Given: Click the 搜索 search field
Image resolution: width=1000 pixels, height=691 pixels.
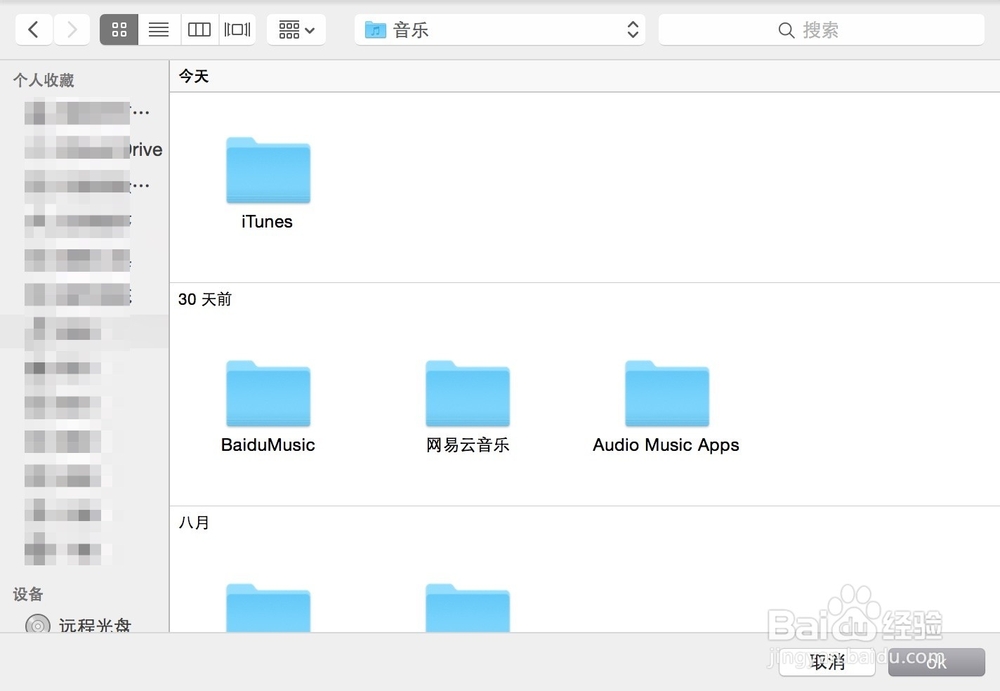Looking at the screenshot, I should click(821, 29).
